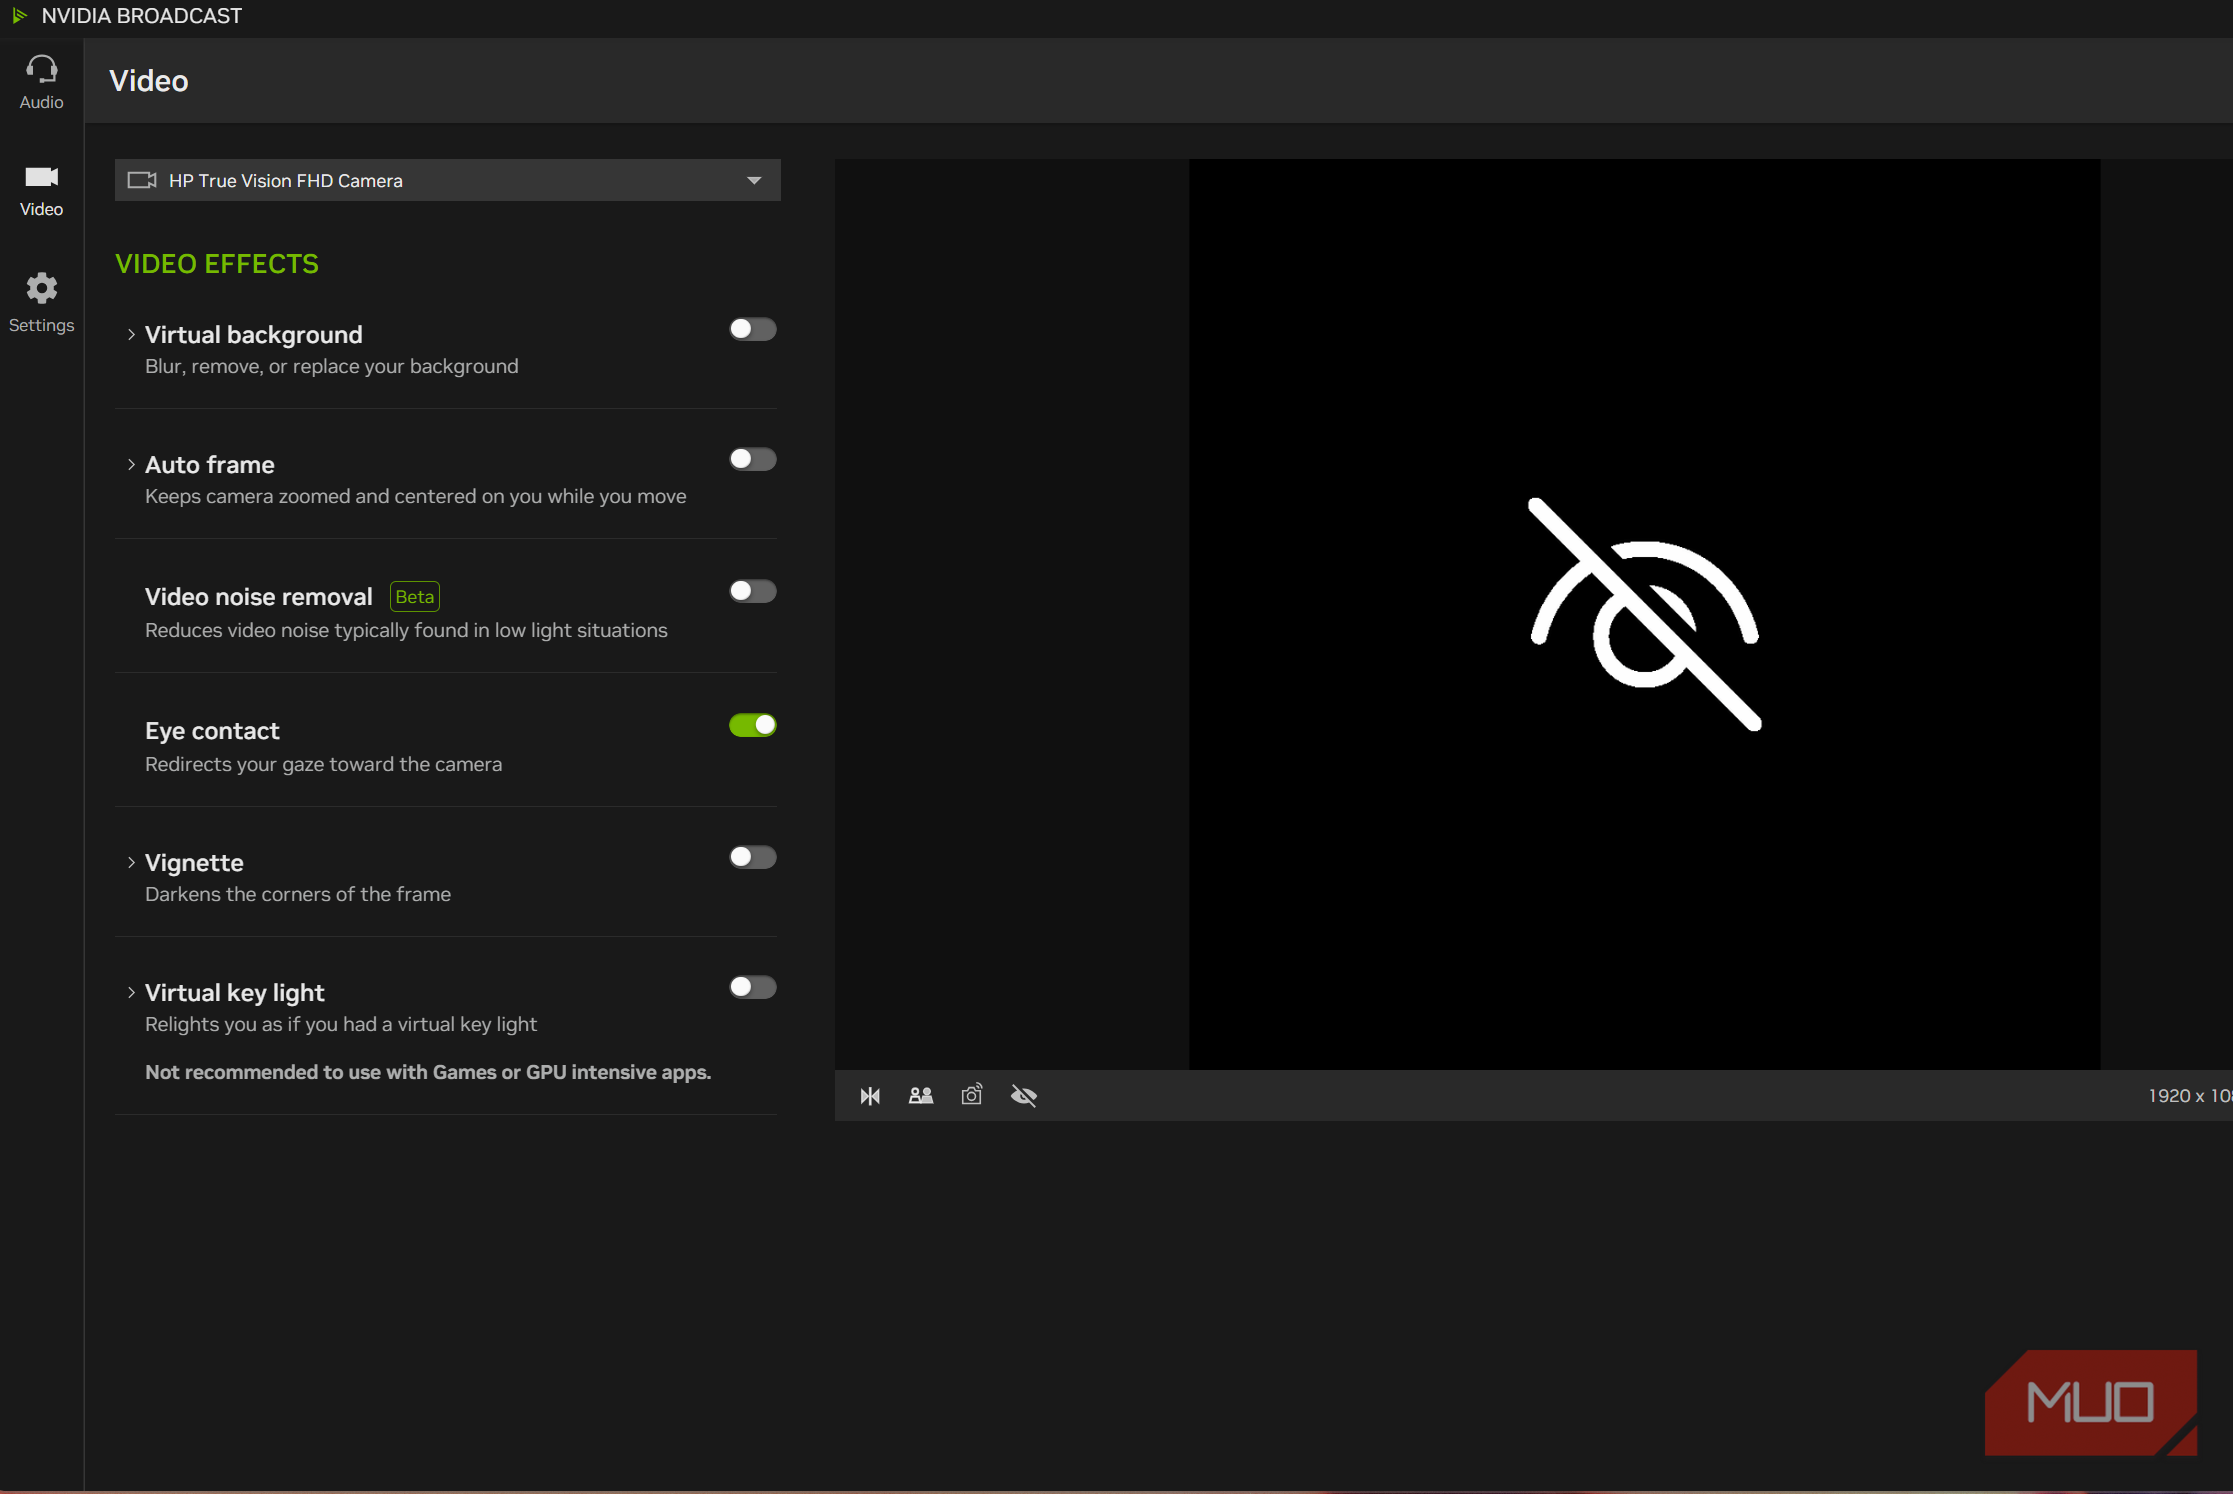This screenshot has height=1494, width=2233.
Task: Click the VIDEO EFFECTS heading
Action: (x=217, y=264)
